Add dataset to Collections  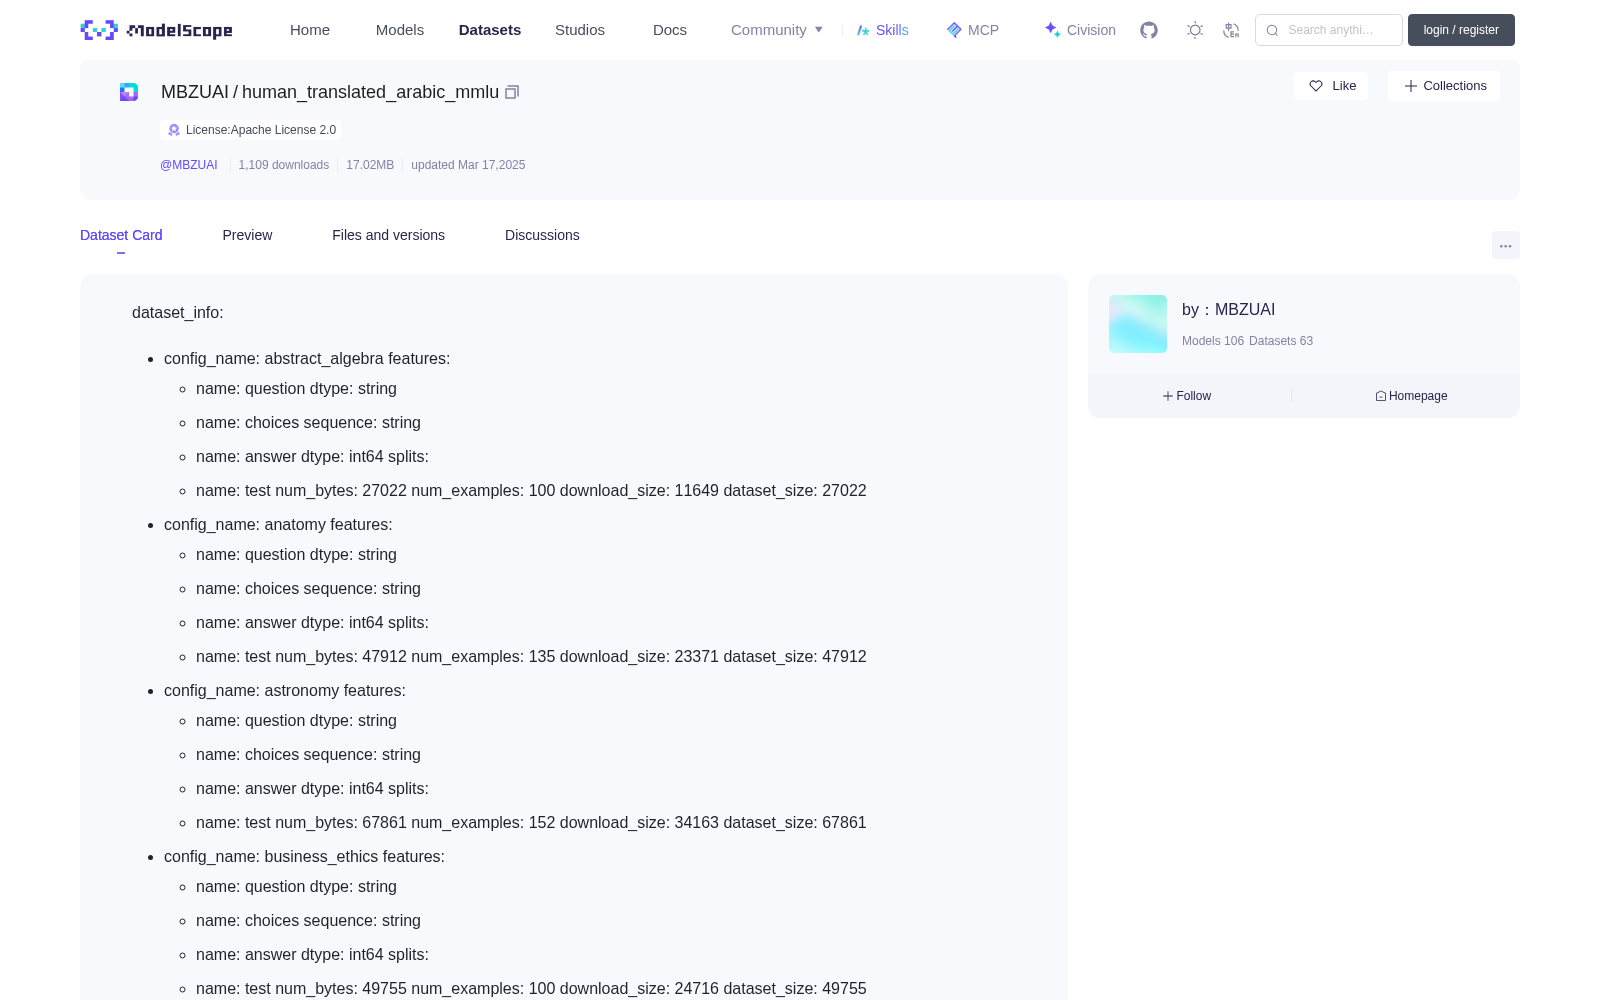click(x=1444, y=86)
